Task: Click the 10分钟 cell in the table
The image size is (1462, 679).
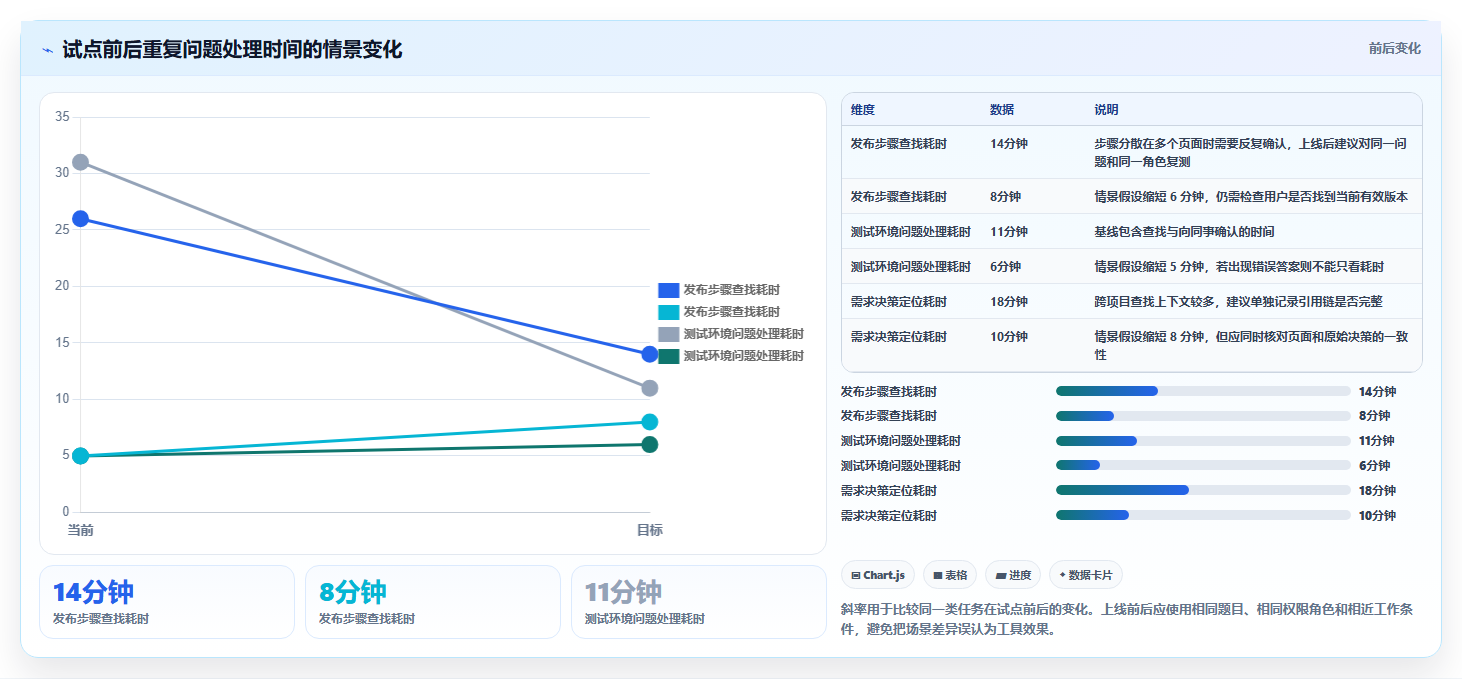Action: pyautogui.click(x=1009, y=337)
